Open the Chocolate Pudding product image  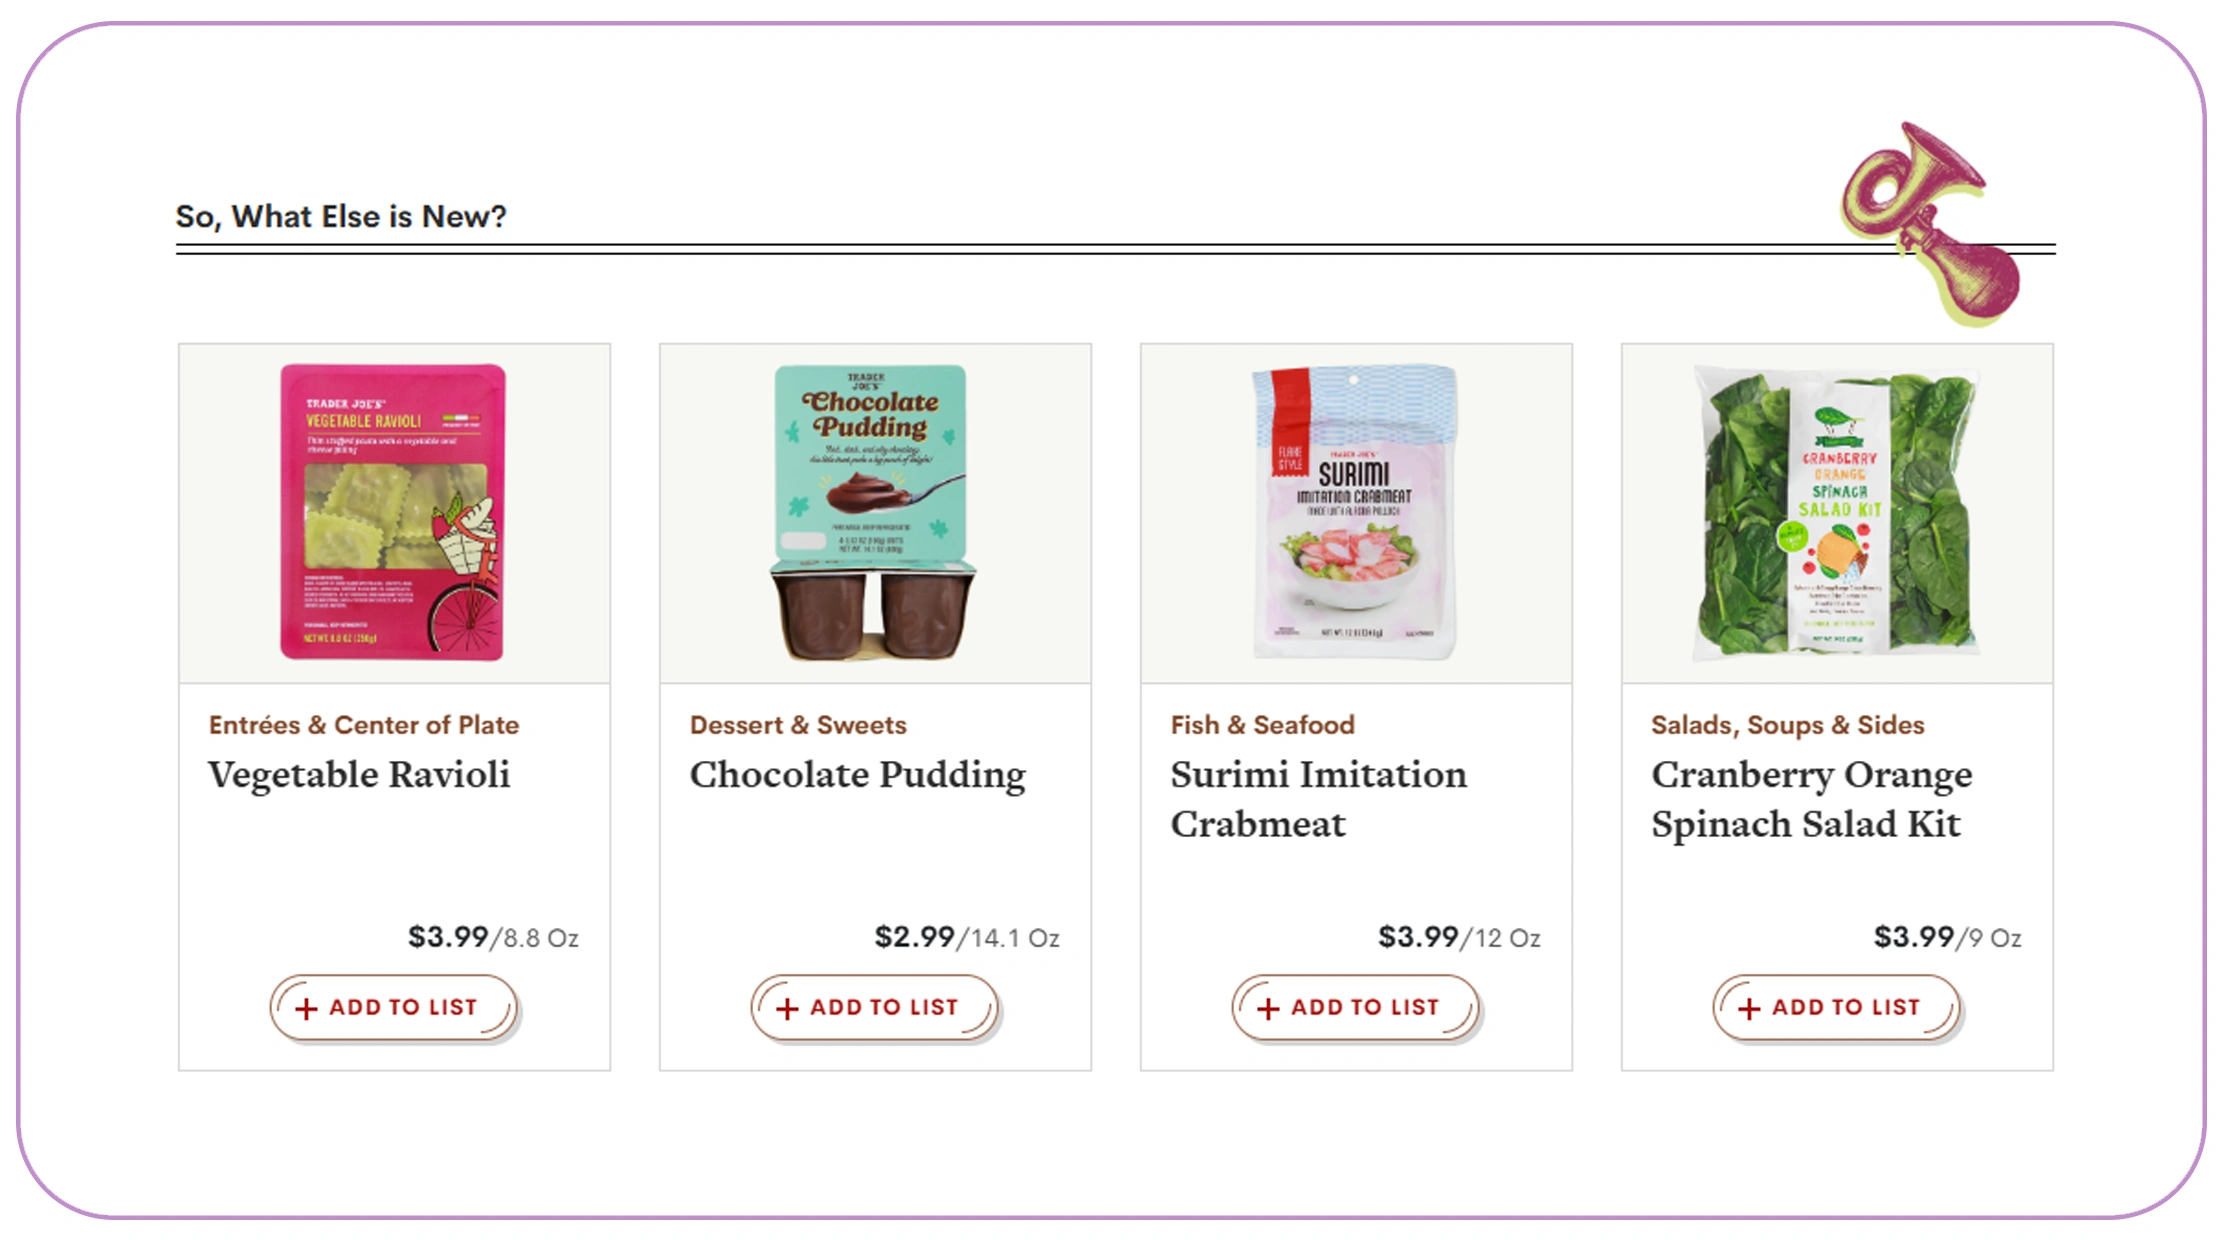point(874,512)
